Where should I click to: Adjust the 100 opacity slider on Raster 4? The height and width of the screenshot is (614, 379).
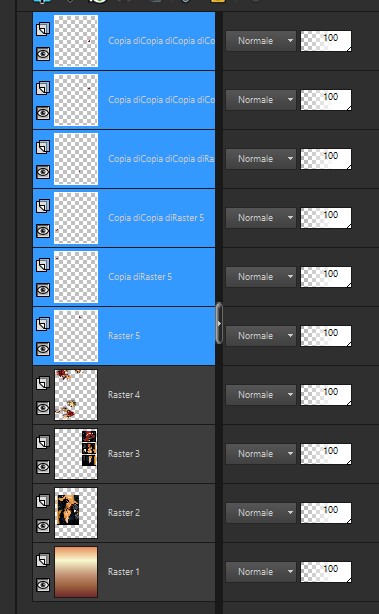click(326, 395)
